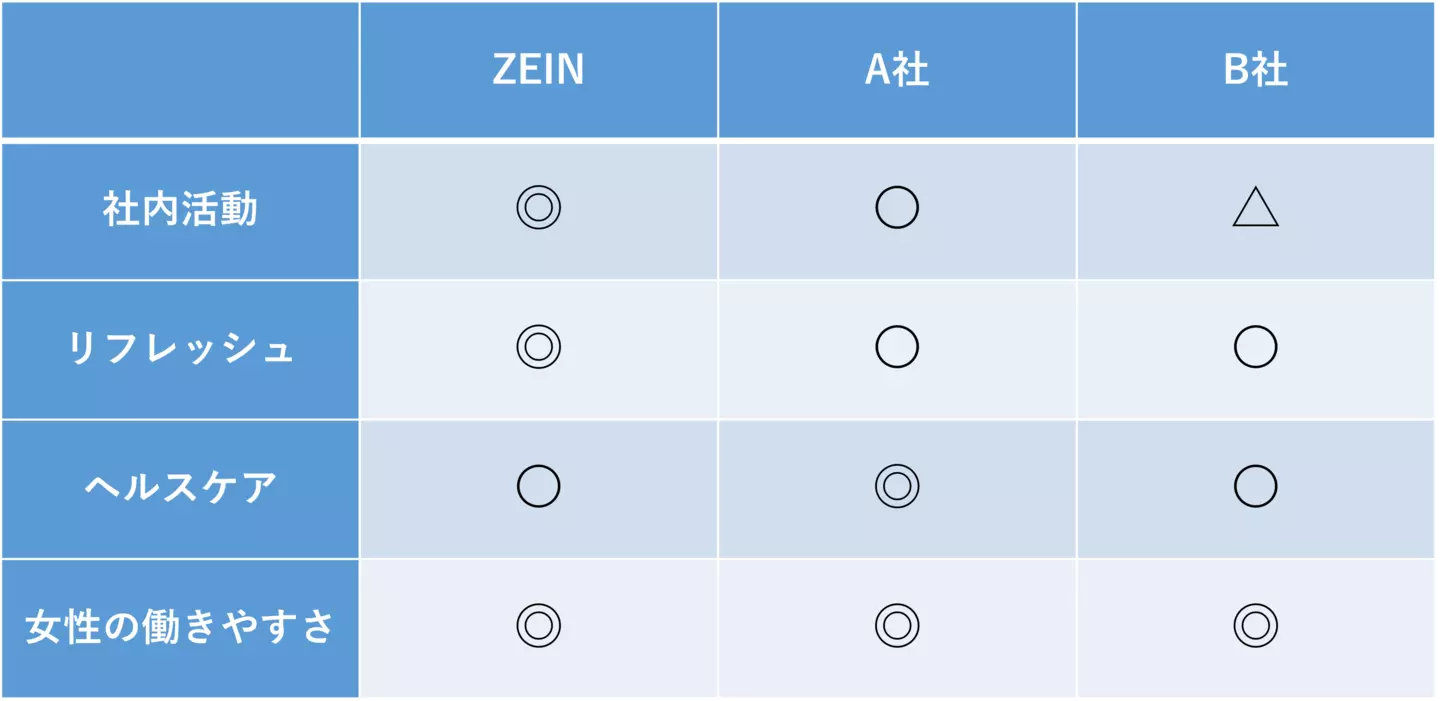Select A社's double circle for ヘルスケア
The width and height of the screenshot is (1440, 701).
[897, 486]
